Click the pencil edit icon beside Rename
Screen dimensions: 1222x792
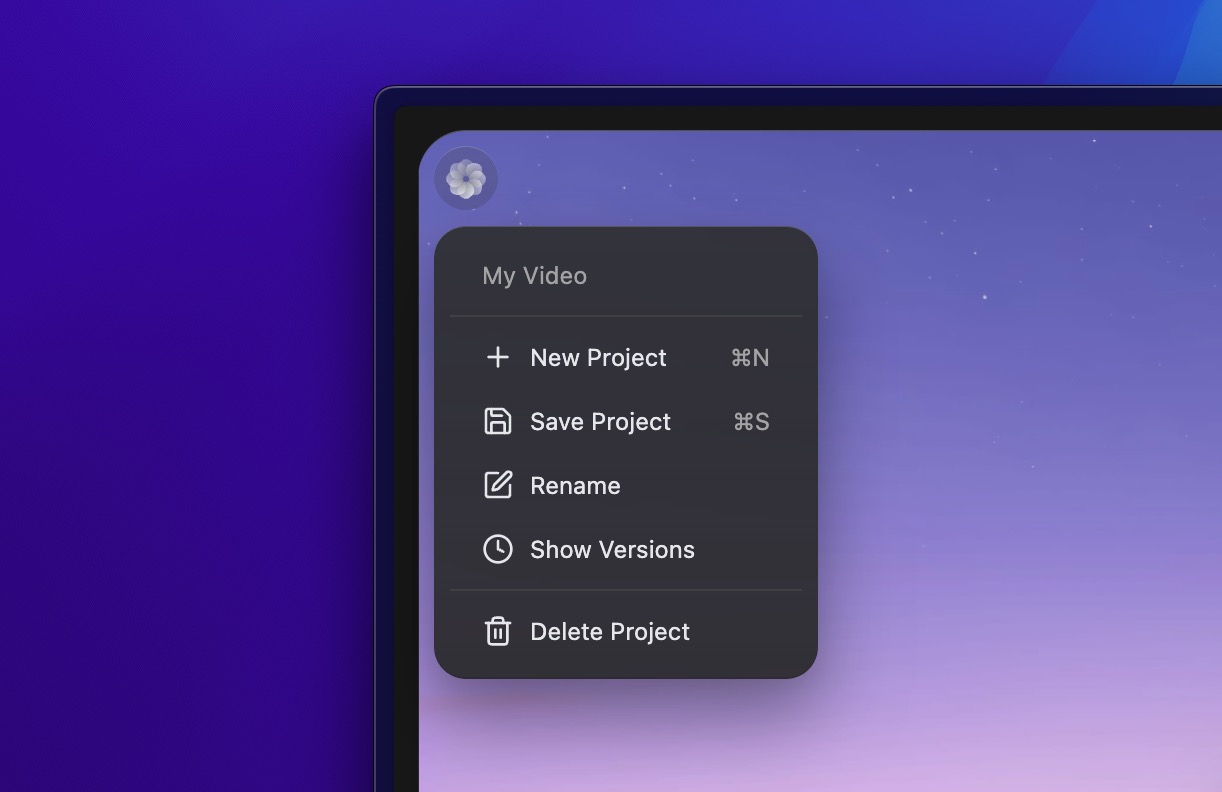497,485
